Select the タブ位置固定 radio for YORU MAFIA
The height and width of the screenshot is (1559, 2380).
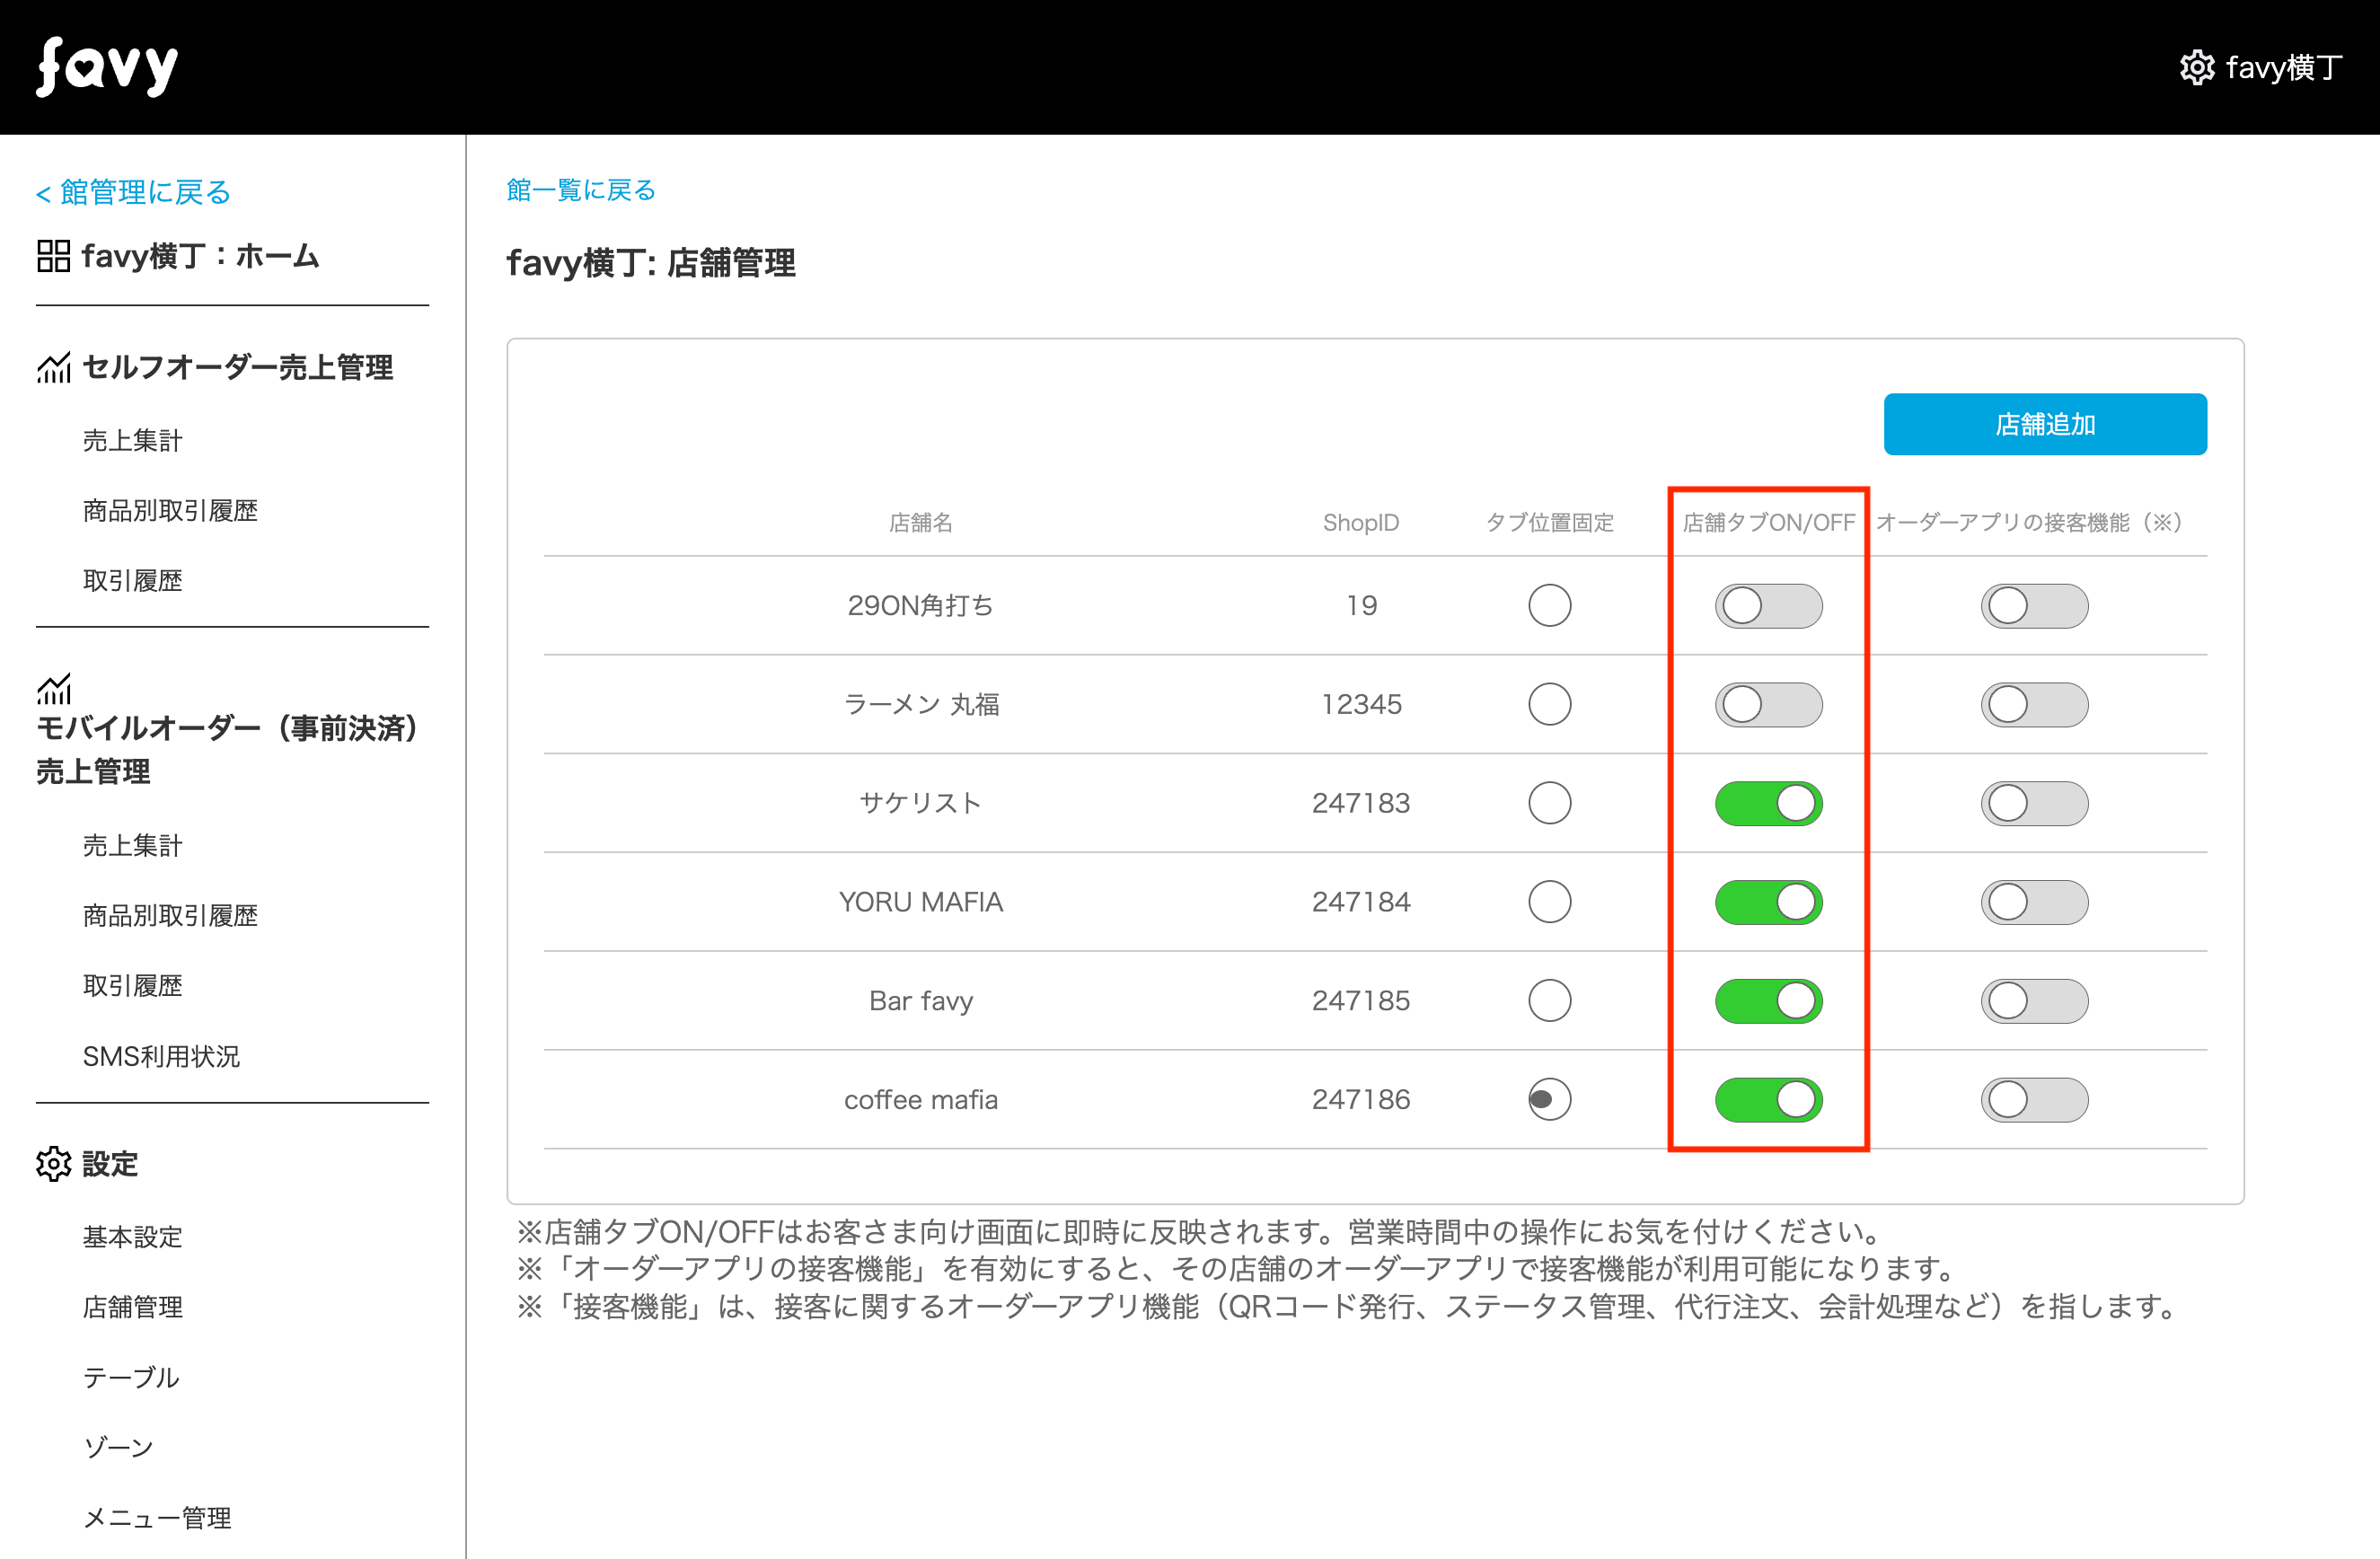[1549, 902]
